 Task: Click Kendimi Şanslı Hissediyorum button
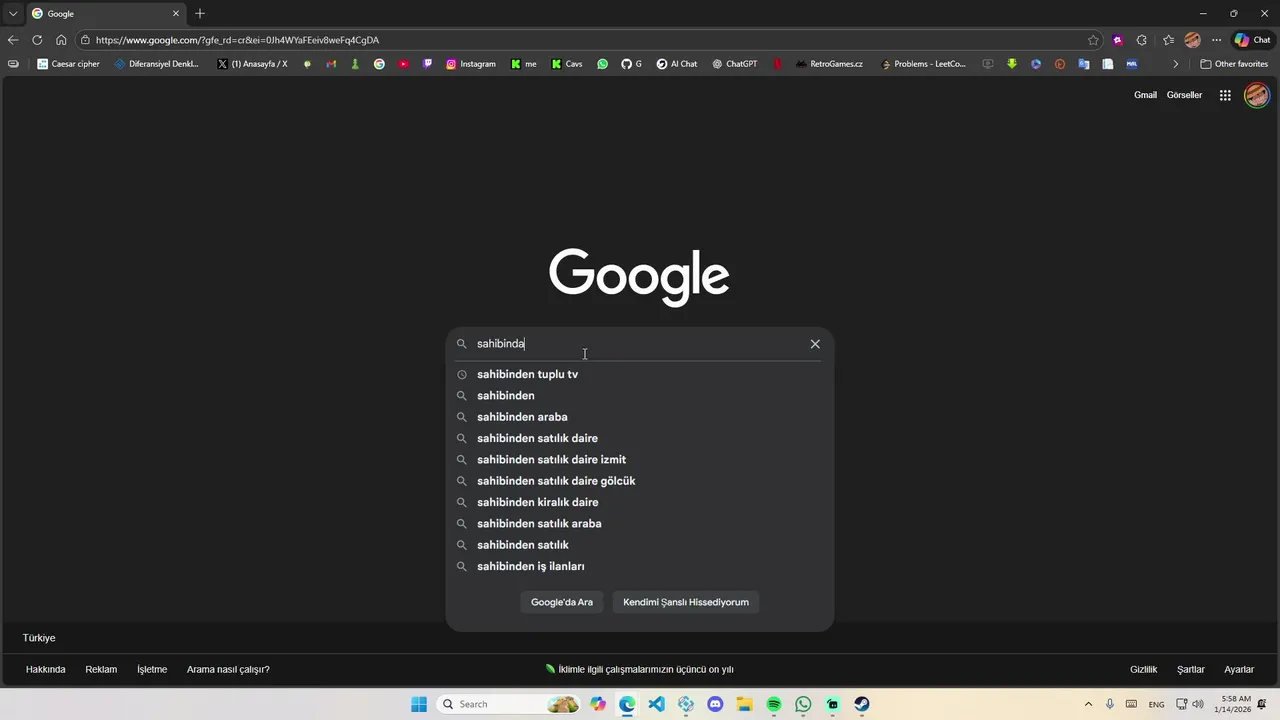click(x=686, y=602)
